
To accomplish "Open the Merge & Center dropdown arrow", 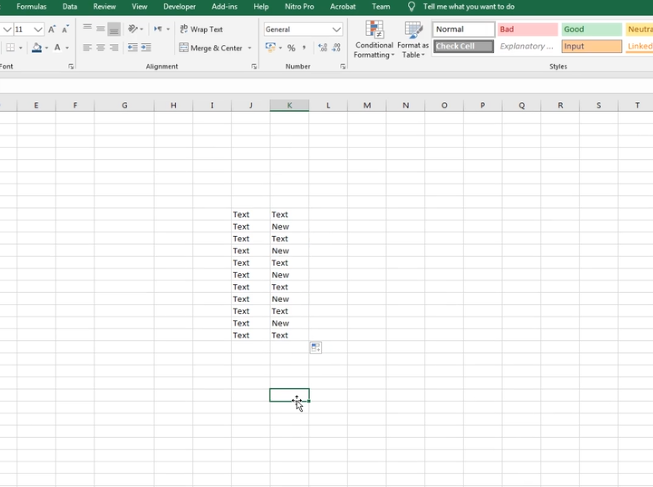I will pyautogui.click(x=249, y=48).
